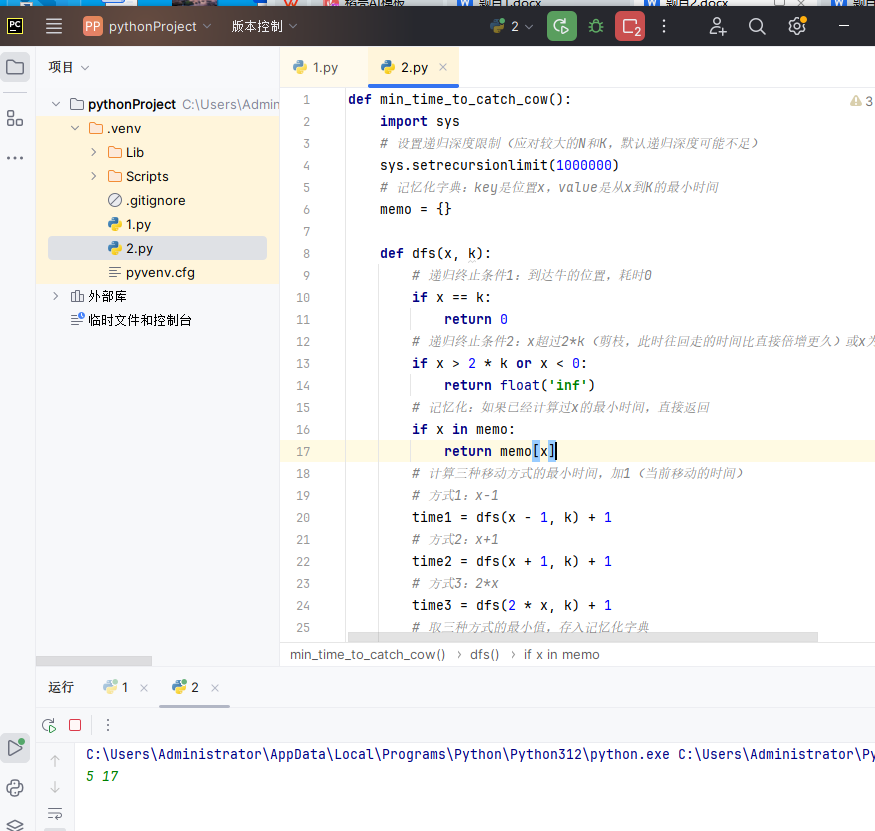This screenshot has width=875, height=831.
Task: Click the warnings indicator showing 3
Action: coord(861,101)
